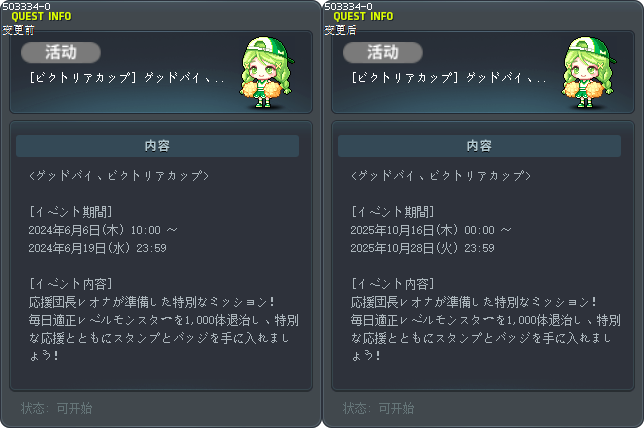Image resolution: width=644 pixels, height=428 pixels.
Task: Select the 活动 badge in left panel
Action: coord(61,53)
